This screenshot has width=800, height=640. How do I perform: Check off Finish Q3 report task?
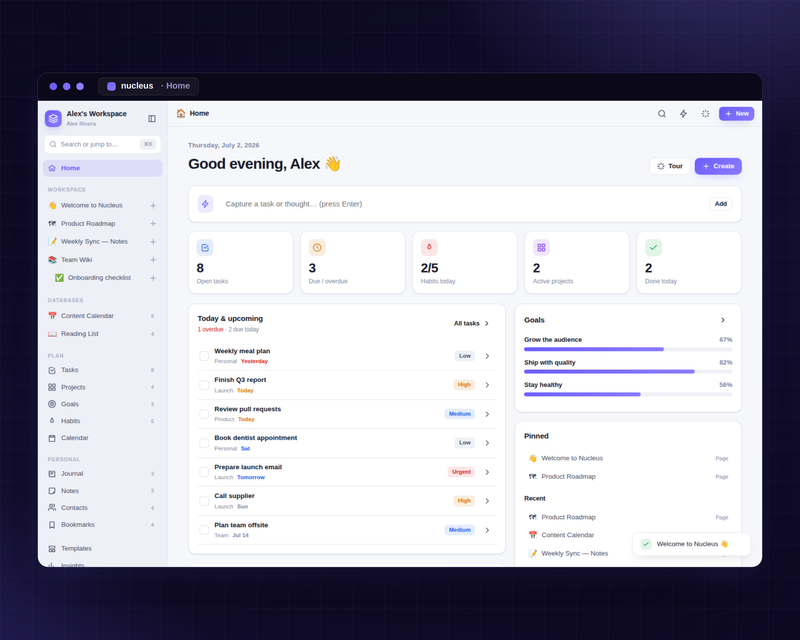(204, 385)
